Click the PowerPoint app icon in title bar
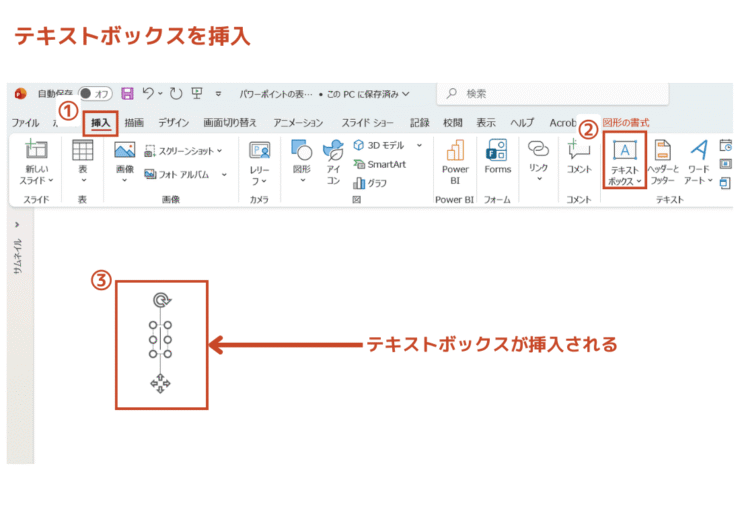 tap(20, 93)
